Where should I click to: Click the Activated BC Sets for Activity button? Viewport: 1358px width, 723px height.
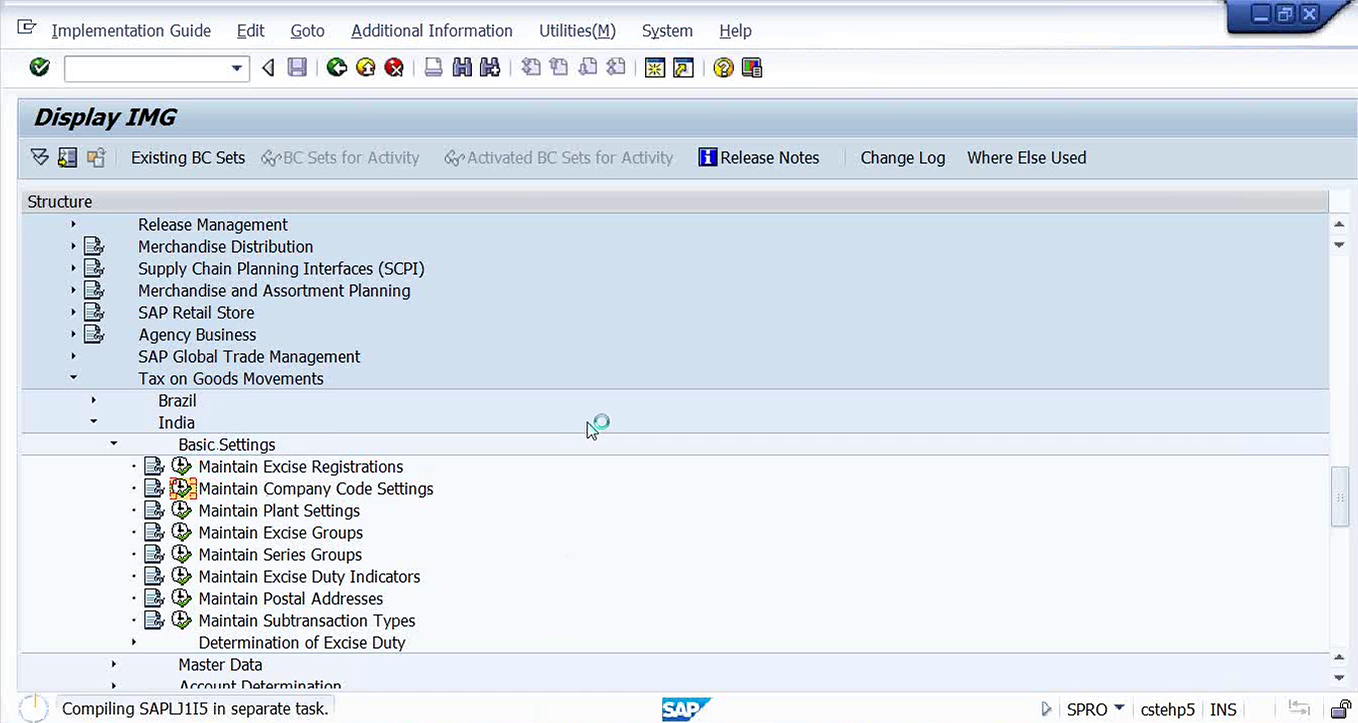tap(559, 157)
